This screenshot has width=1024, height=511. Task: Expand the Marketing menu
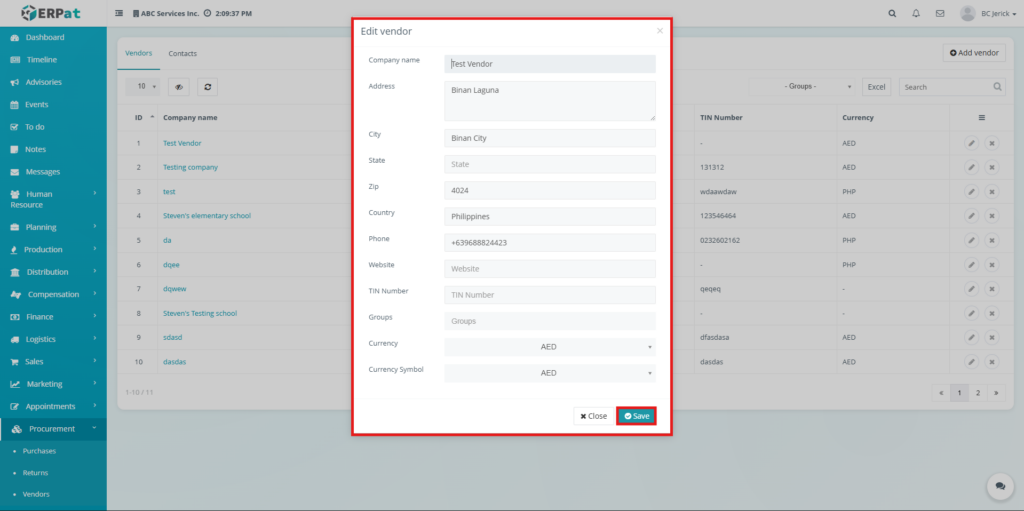(x=53, y=384)
